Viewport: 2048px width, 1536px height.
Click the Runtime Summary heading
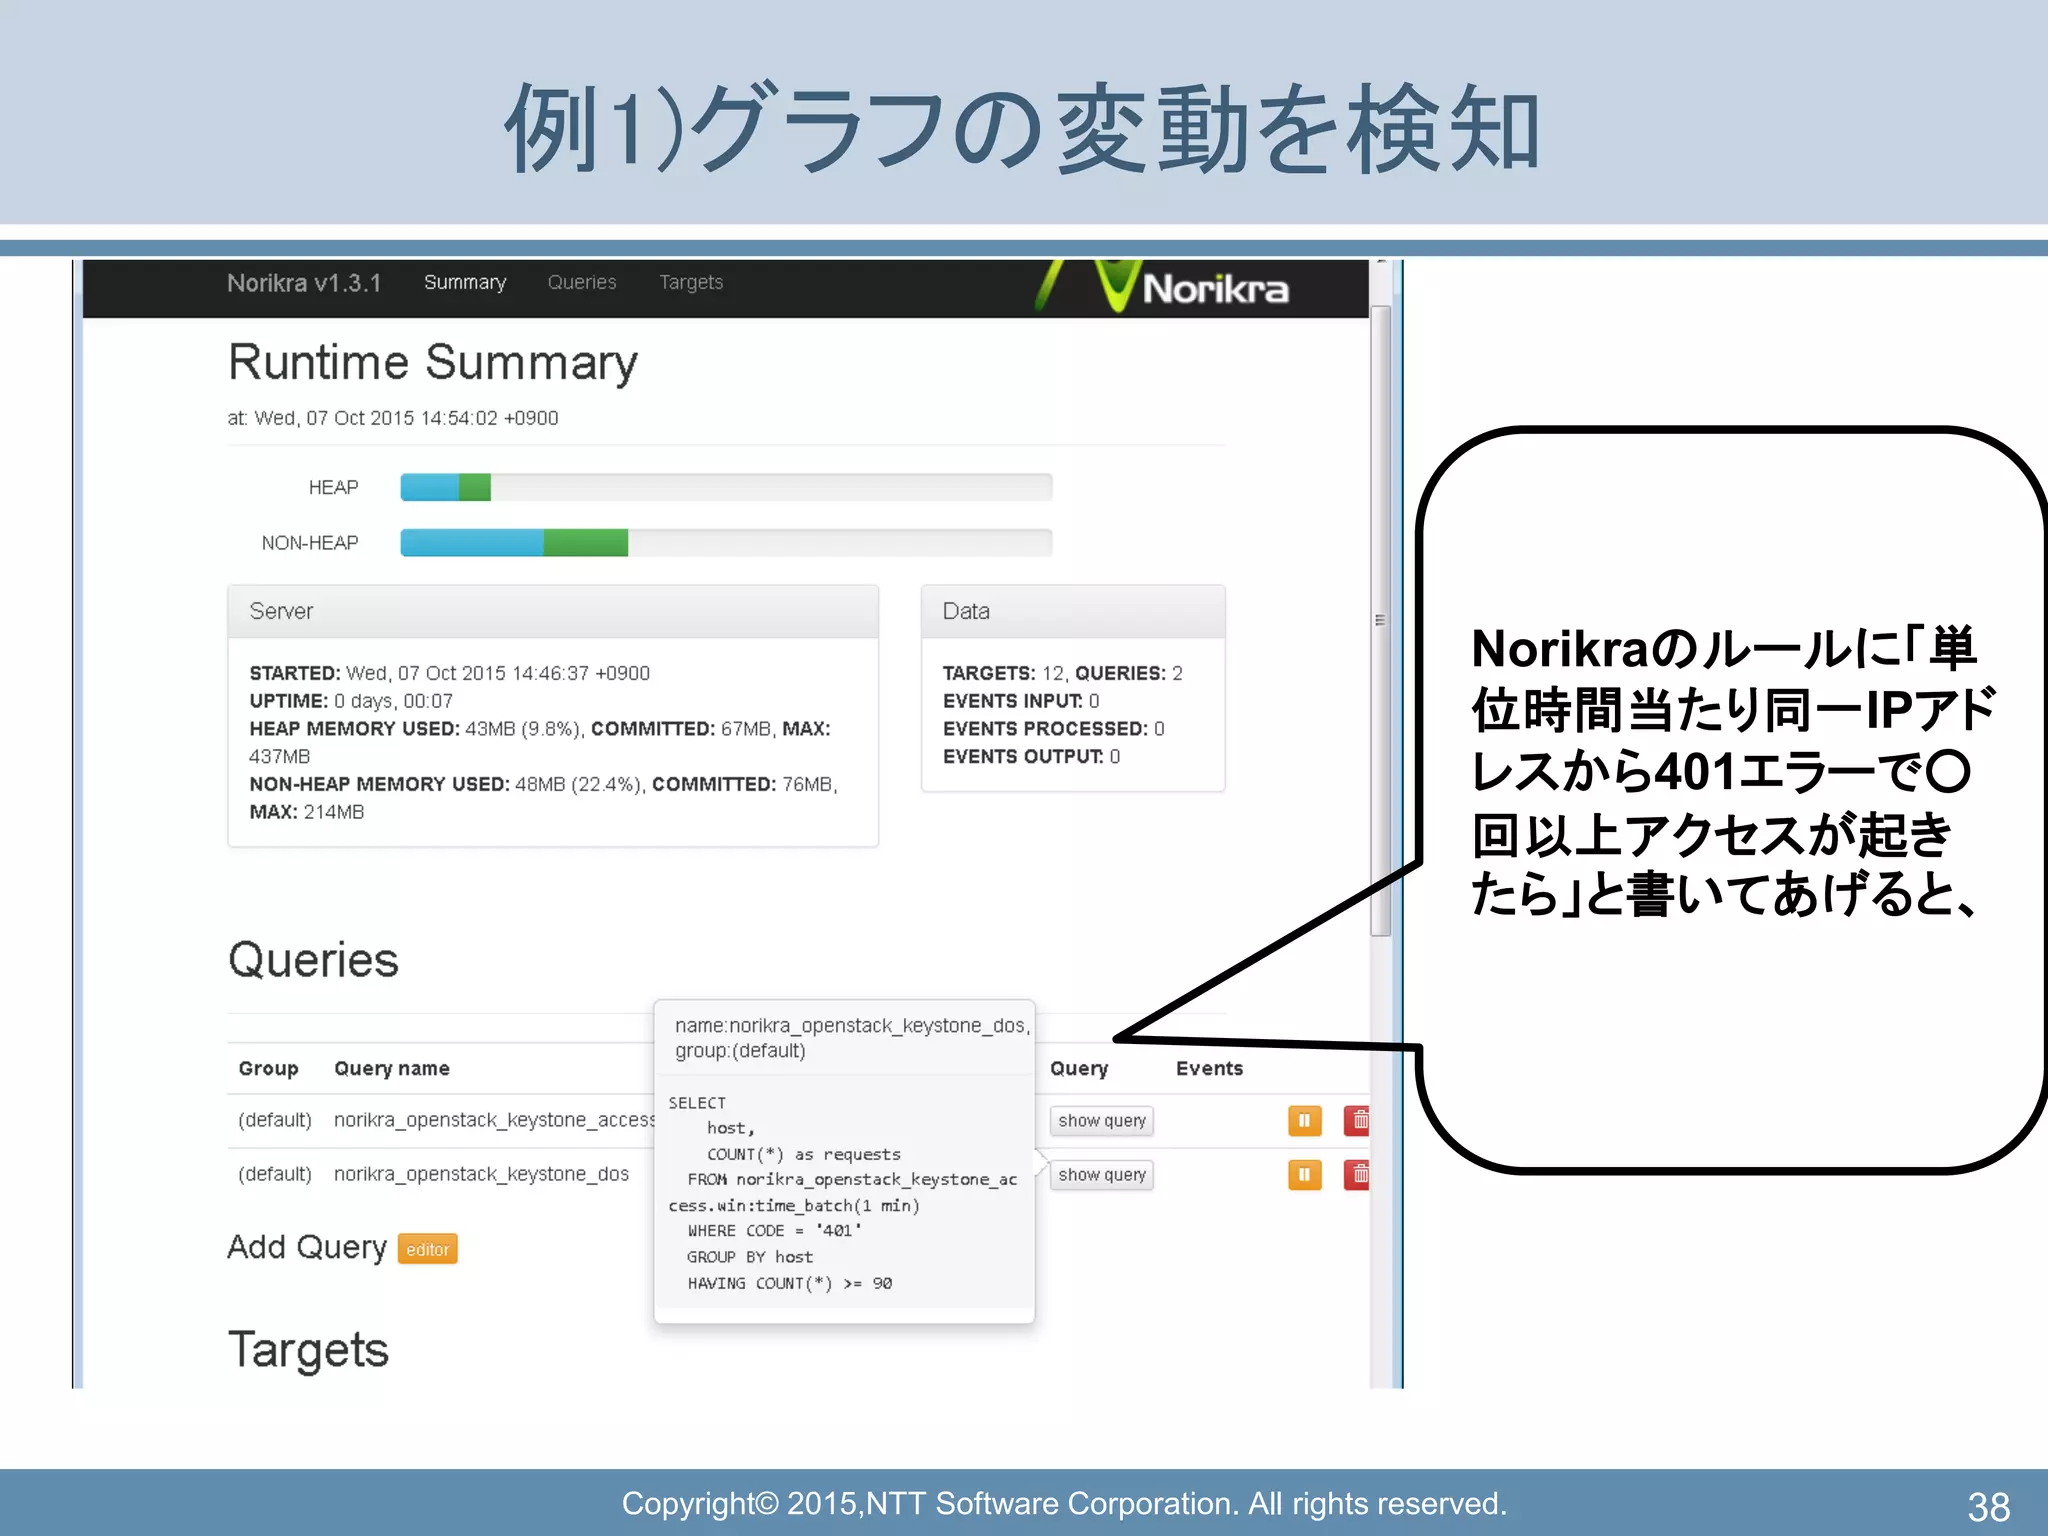pyautogui.click(x=433, y=362)
